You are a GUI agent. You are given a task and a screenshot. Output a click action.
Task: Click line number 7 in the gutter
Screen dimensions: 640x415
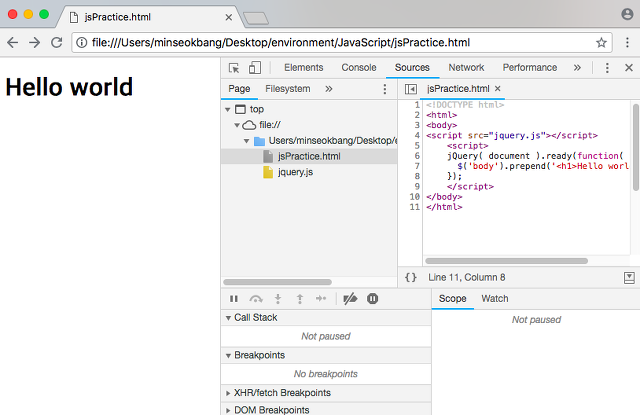click(417, 166)
